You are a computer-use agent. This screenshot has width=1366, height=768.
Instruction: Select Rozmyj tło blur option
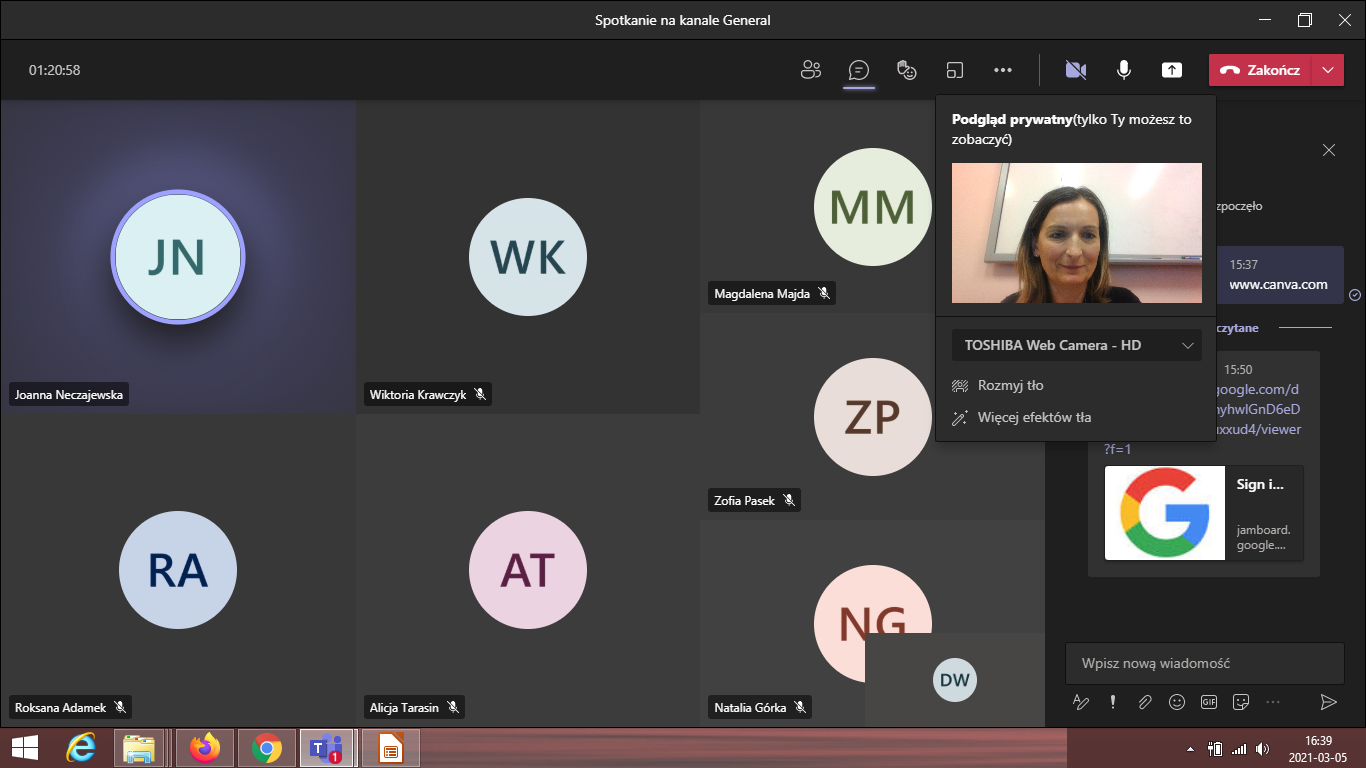tap(1010, 386)
